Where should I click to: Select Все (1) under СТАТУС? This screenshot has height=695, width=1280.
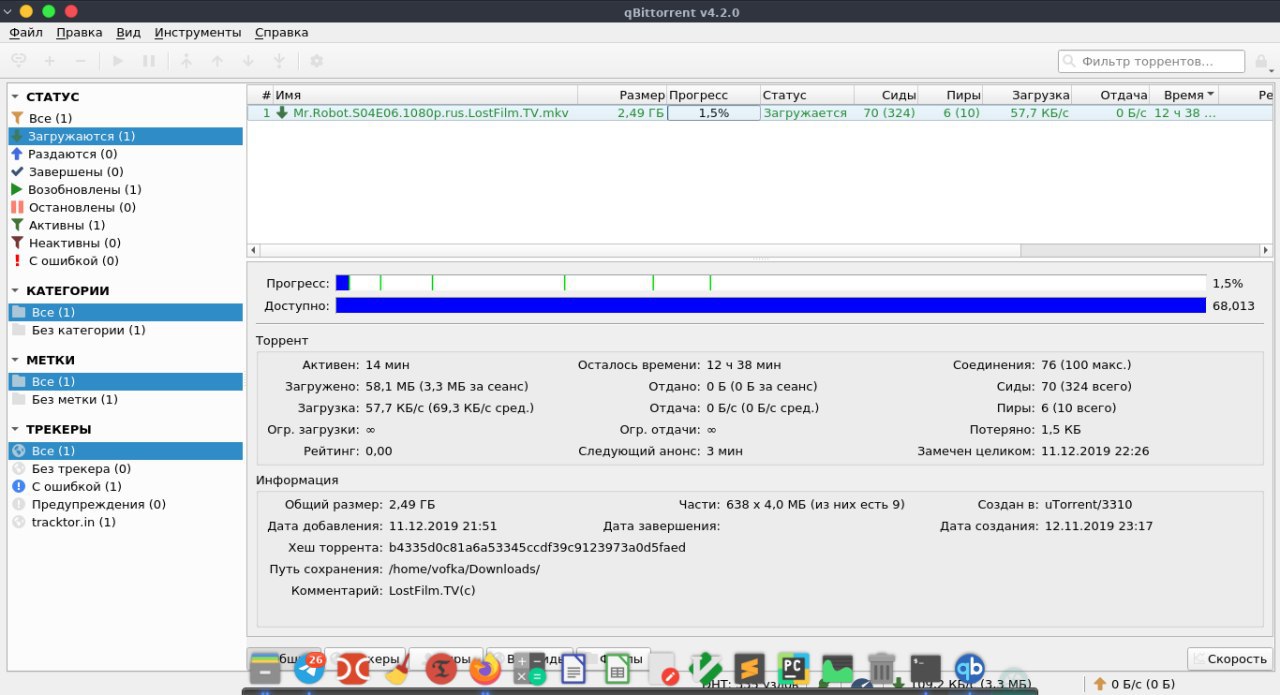[125, 118]
